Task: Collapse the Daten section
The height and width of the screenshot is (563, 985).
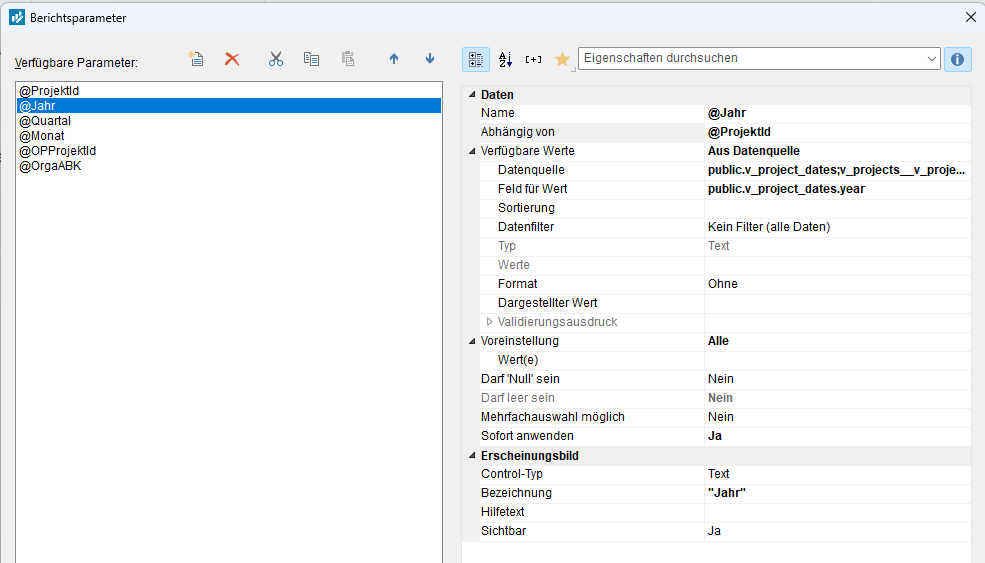Action: click(472, 95)
